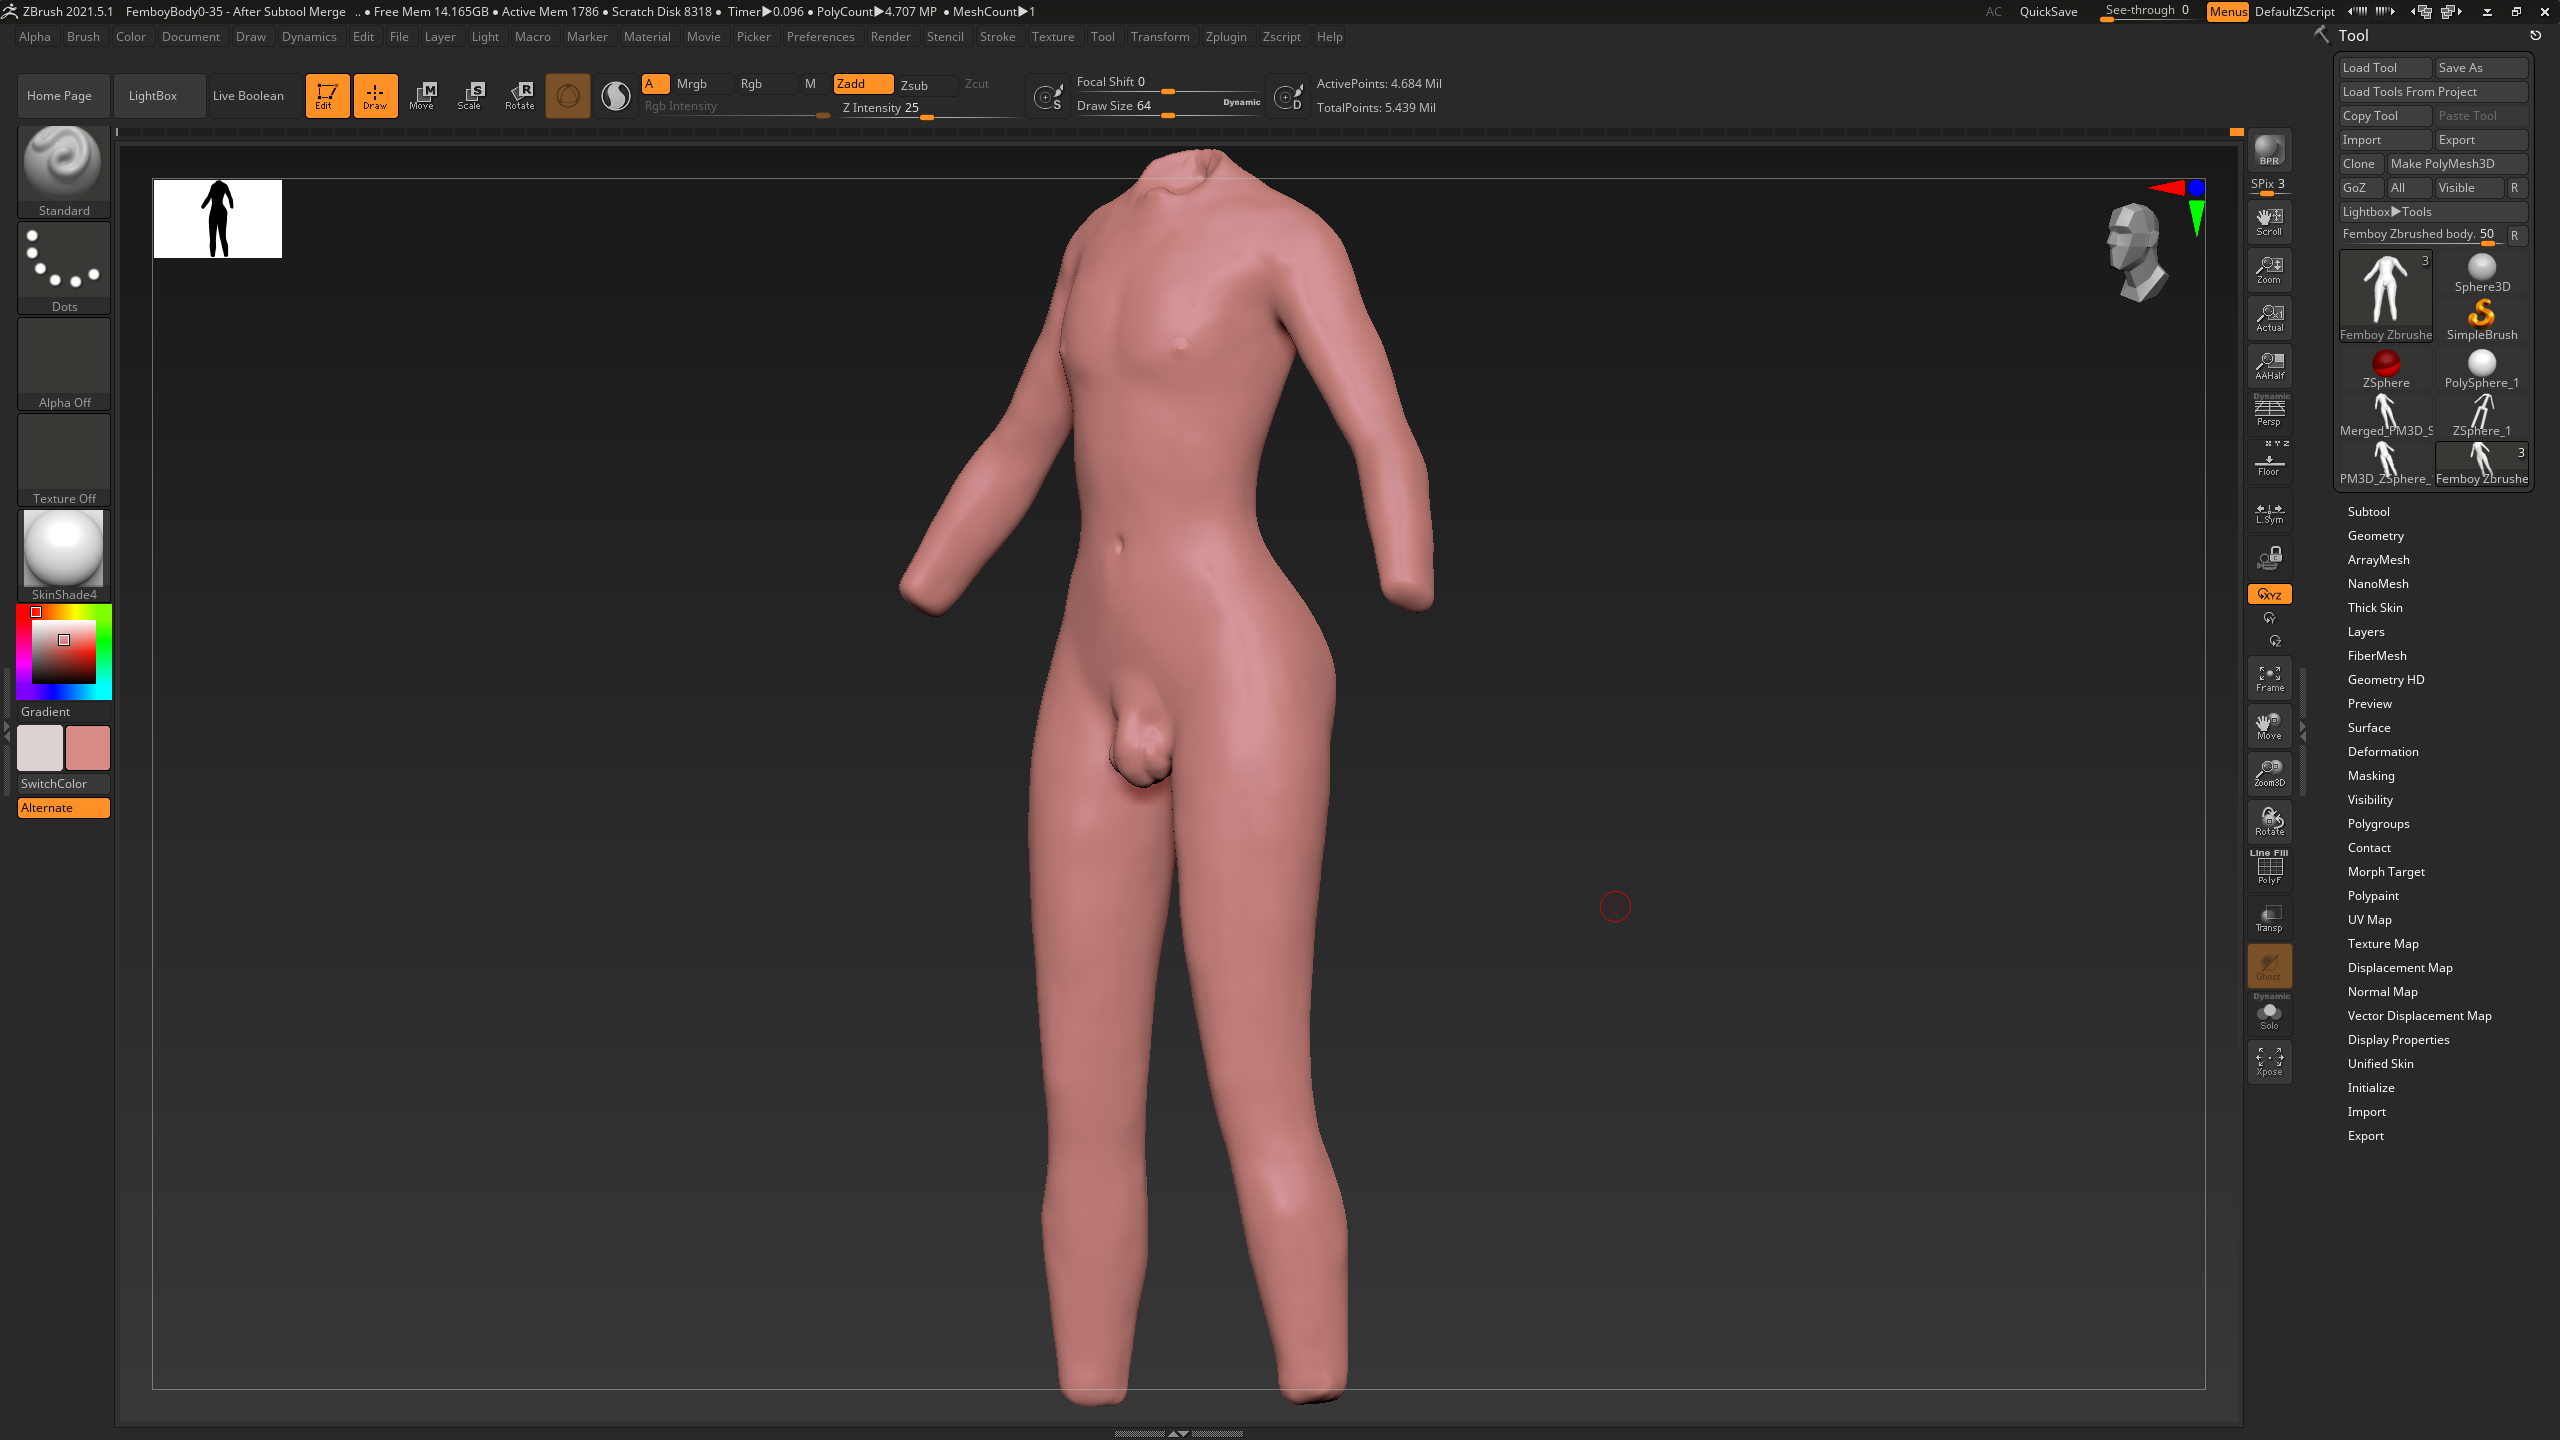2560x1440 pixels.
Task: Click the BPR render icon
Action: point(2269,150)
